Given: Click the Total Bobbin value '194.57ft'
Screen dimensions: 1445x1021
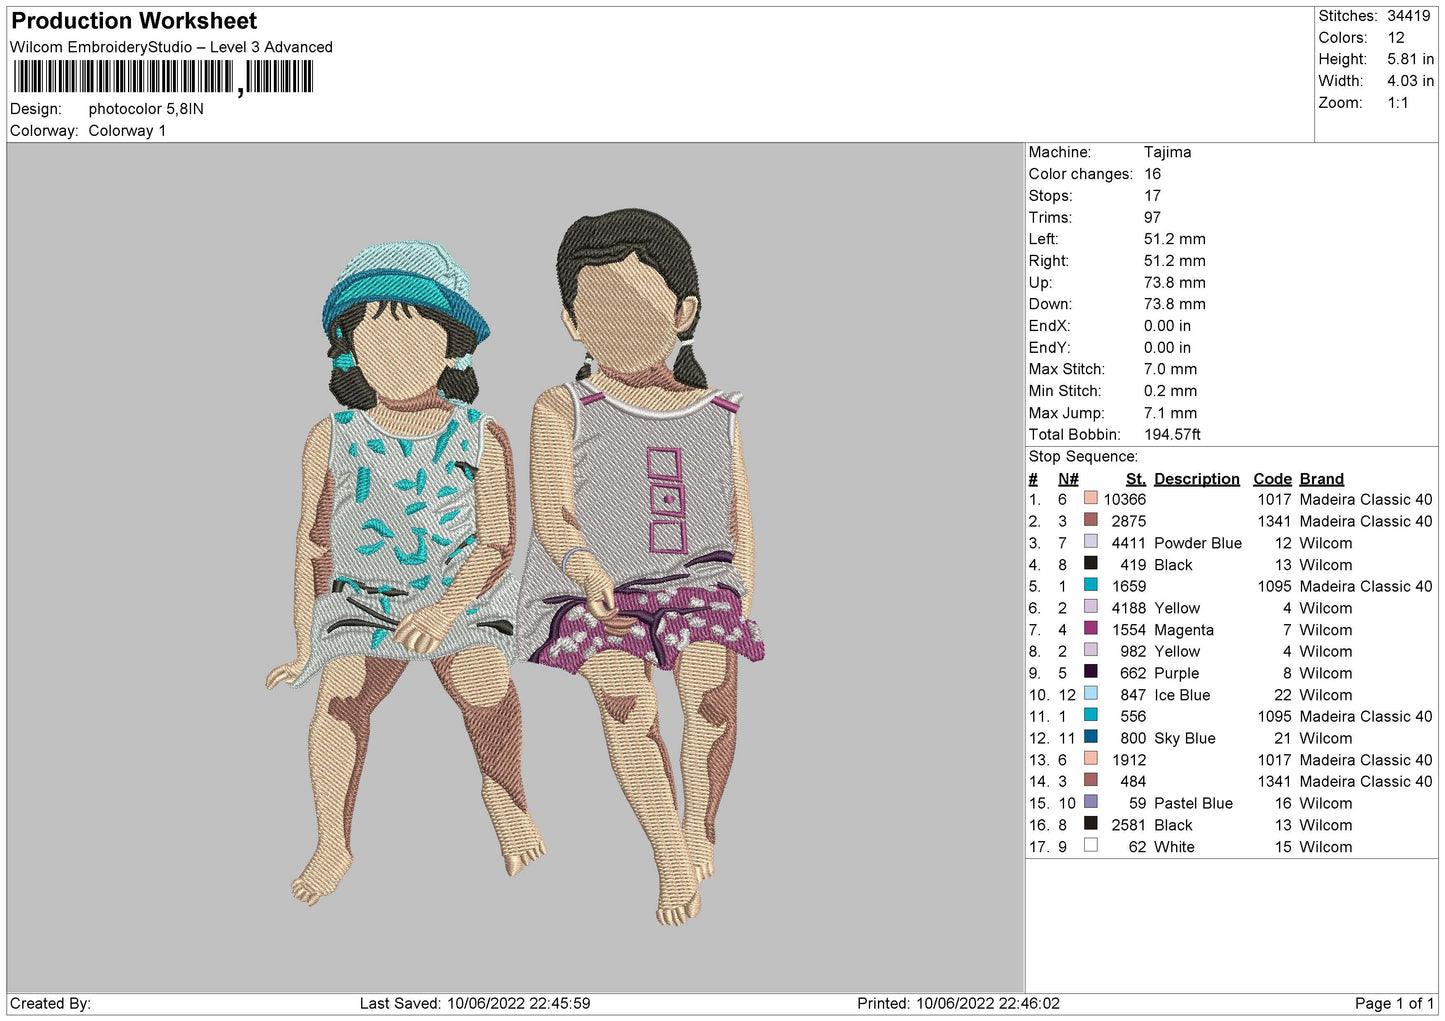Looking at the screenshot, I should (1173, 435).
